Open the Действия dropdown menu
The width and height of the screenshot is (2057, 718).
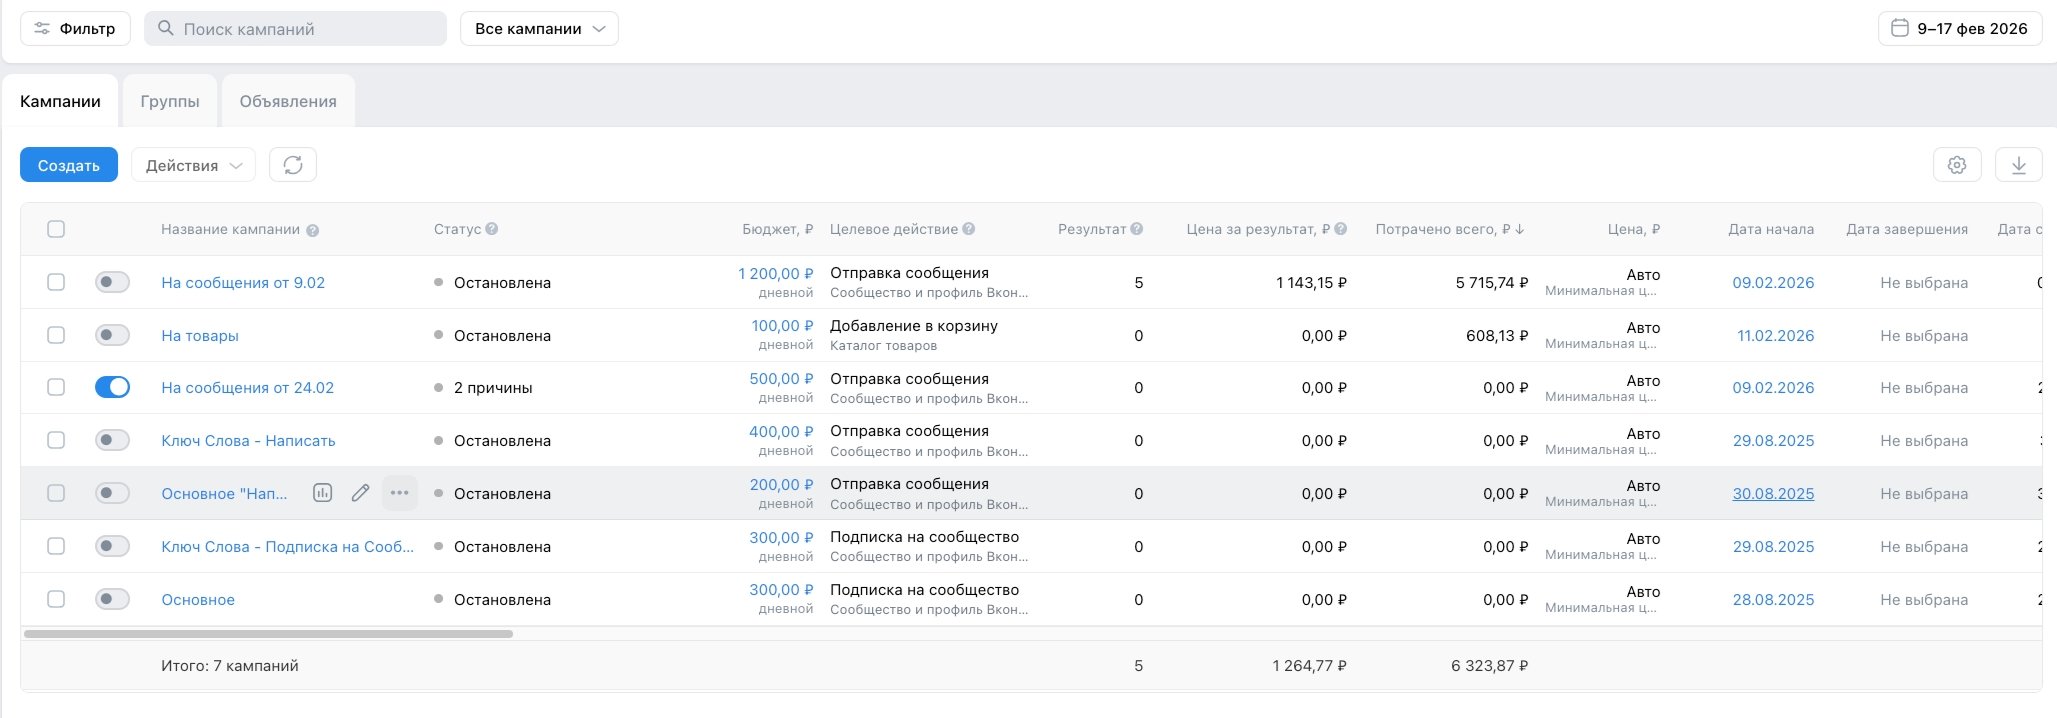tap(193, 165)
